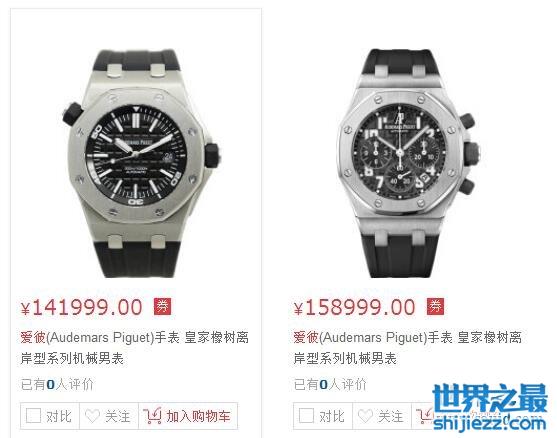The height and width of the screenshot is (438, 557).
Task: Click the 券 coupon icon beside ¥158999.00
Action: point(435,307)
